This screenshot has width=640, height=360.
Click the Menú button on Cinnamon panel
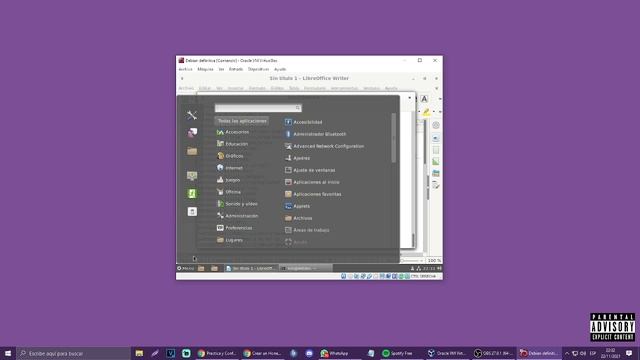186,268
